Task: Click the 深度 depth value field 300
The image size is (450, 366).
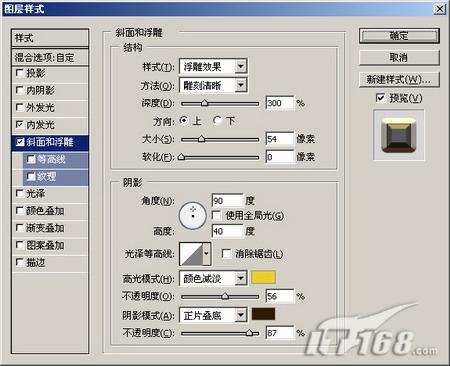Action: pos(280,103)
